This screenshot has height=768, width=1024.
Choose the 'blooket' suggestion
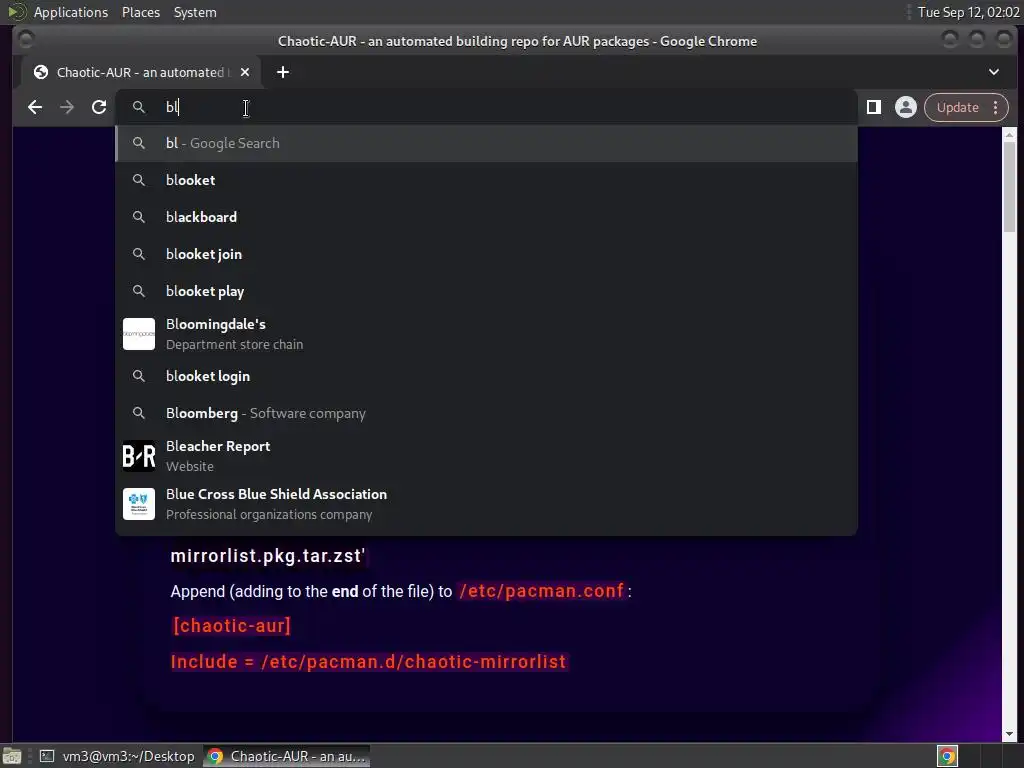tap(487, 180)
